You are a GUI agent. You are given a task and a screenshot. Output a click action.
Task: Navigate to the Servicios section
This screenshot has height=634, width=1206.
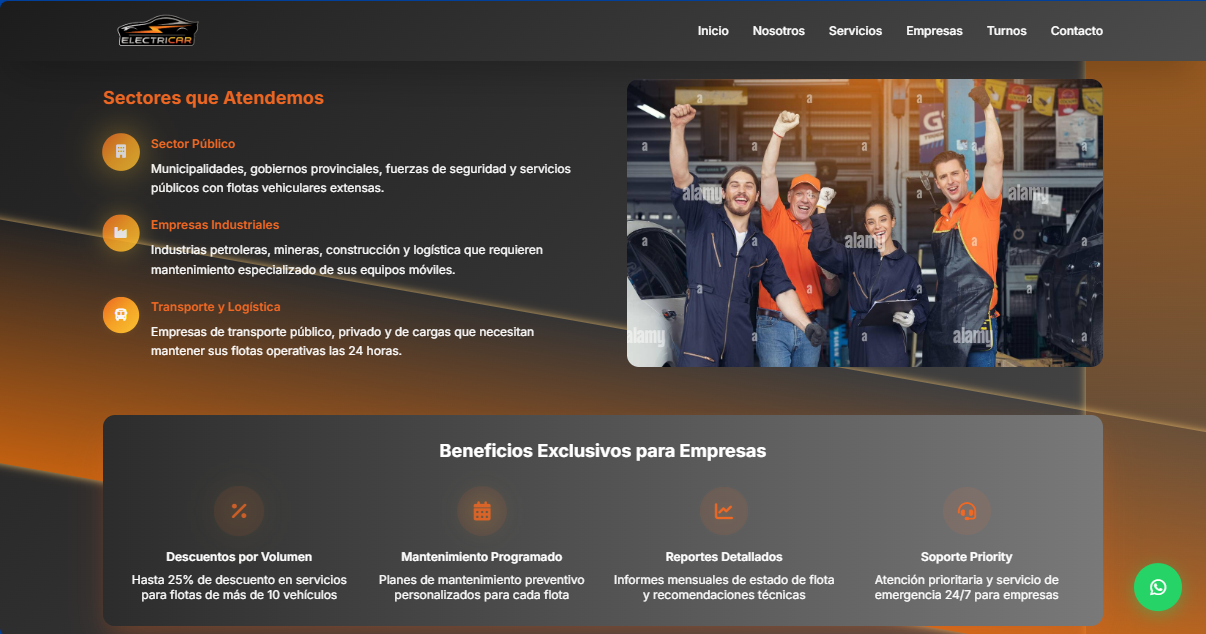[855, 31]
